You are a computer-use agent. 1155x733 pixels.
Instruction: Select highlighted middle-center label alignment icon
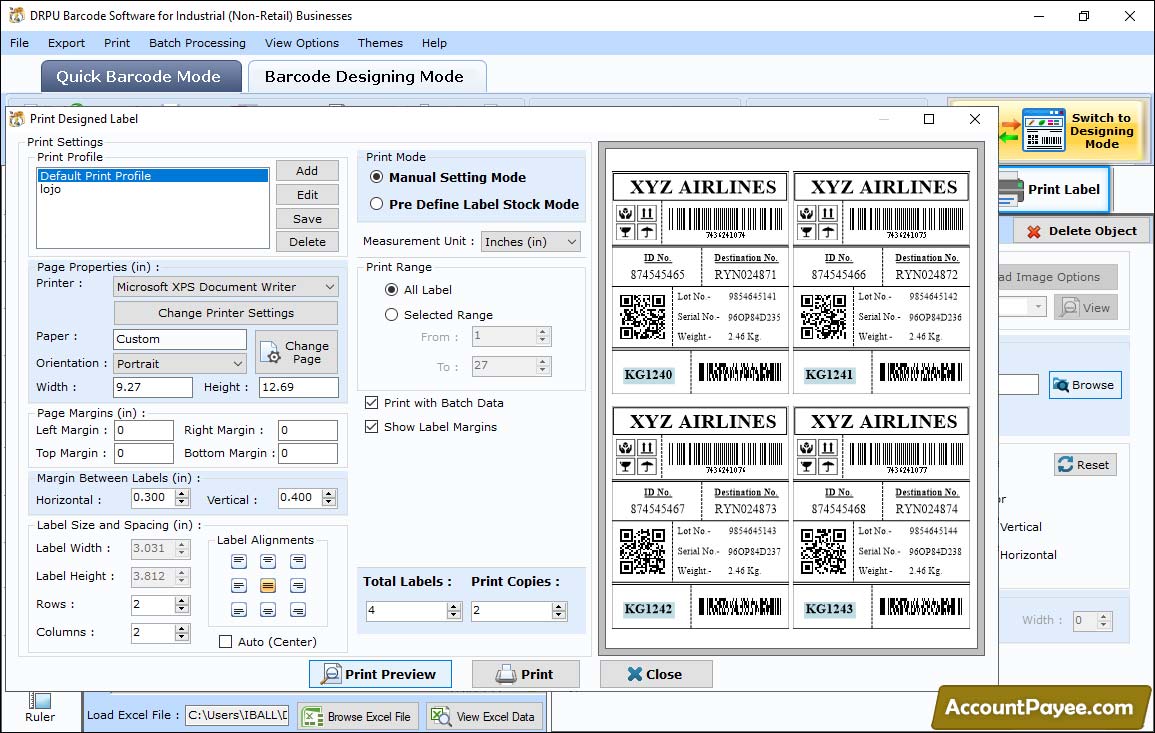268,586
